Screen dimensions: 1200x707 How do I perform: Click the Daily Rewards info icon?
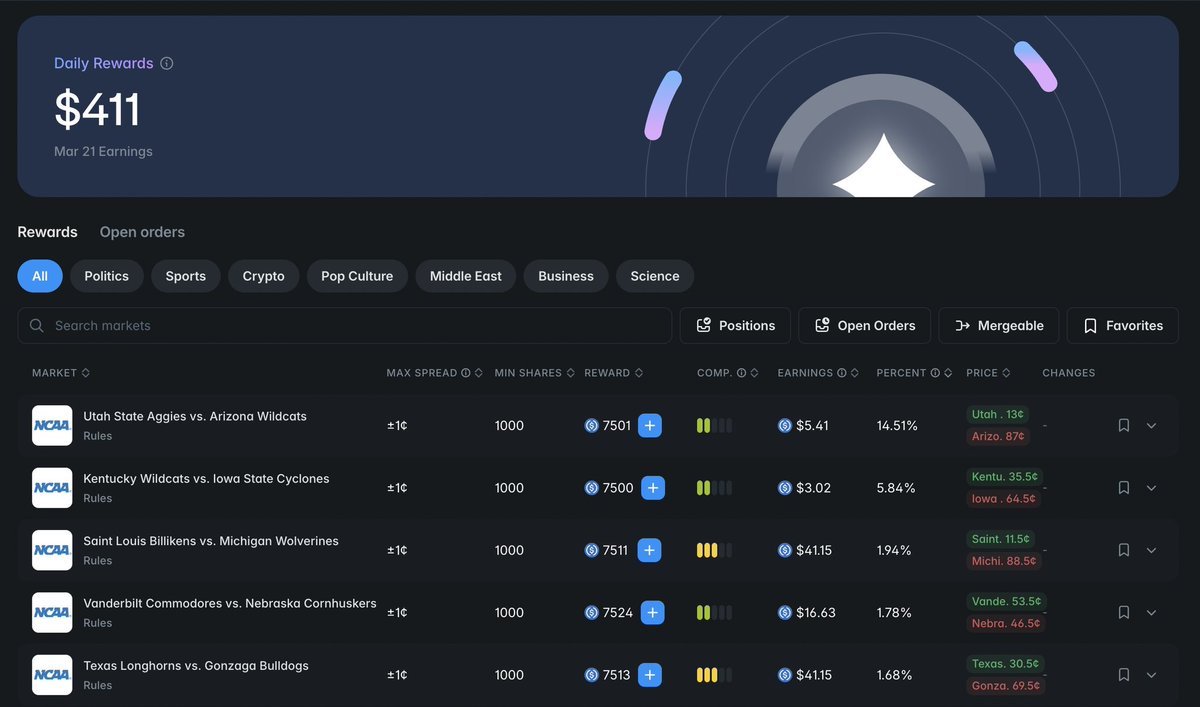[x=167, y=63]
